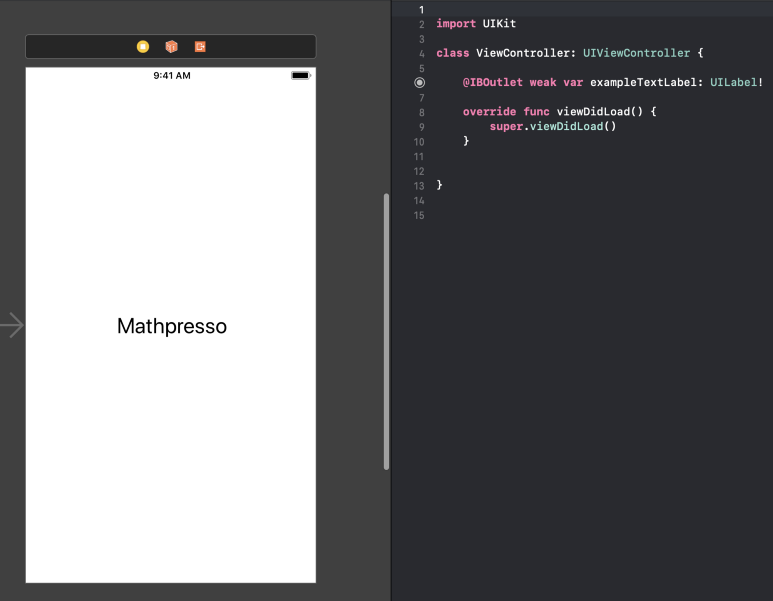Image resolution: width=773 pixels, height=601 pixels.
Task: Click the canvas vertical scrollbar
Action: [386, 330]
